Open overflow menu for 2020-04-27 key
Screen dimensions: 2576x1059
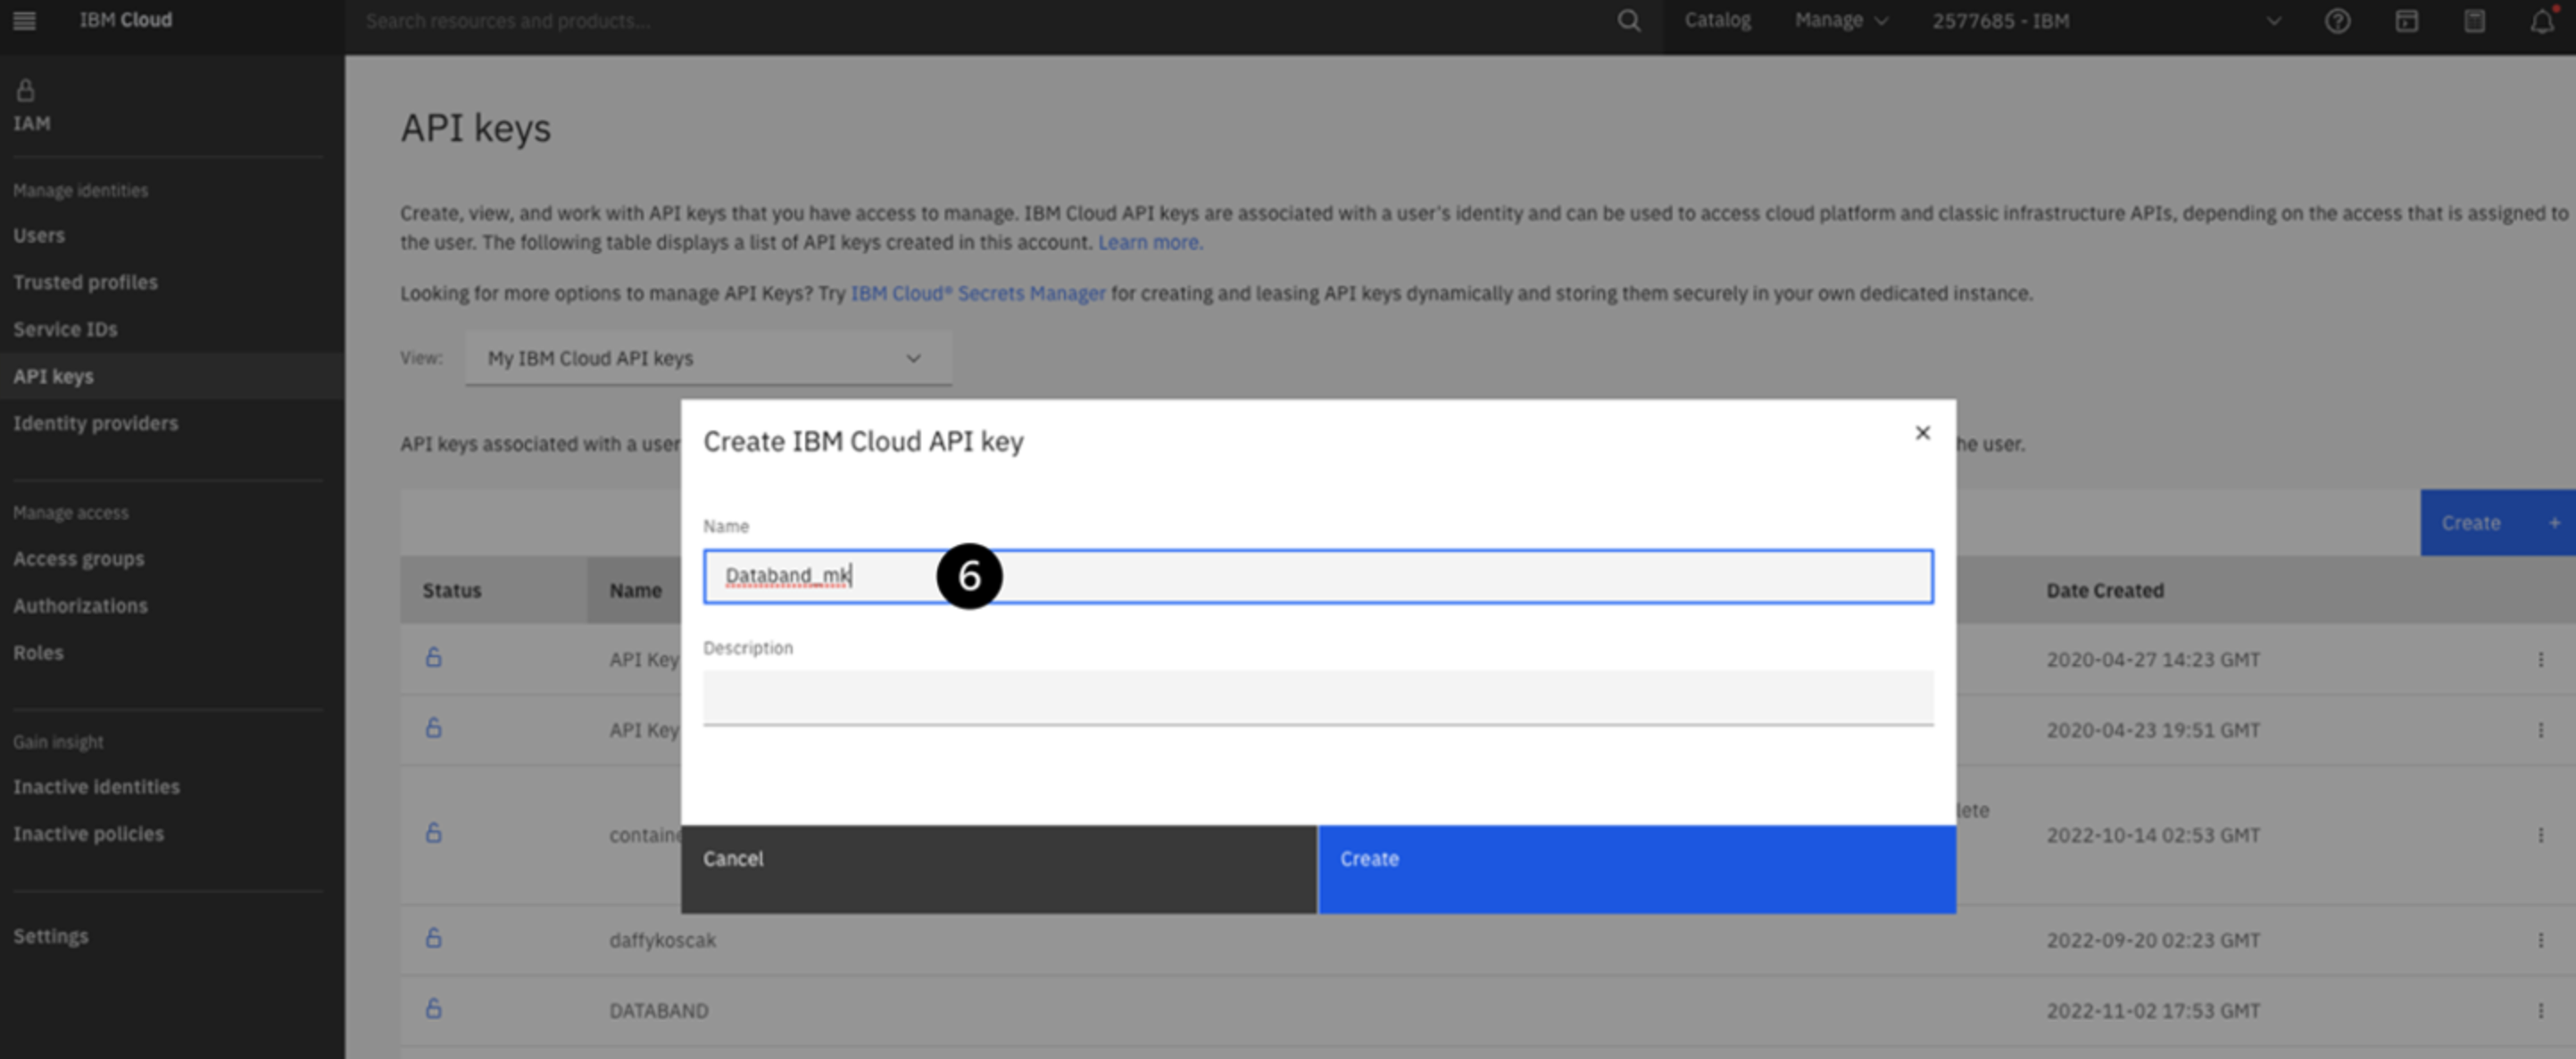coord(2540,659)
